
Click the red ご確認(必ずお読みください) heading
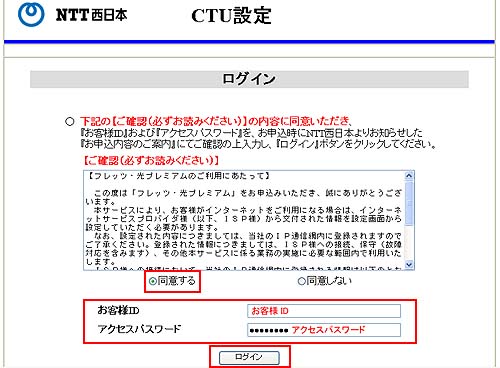(x=151, y=161)
